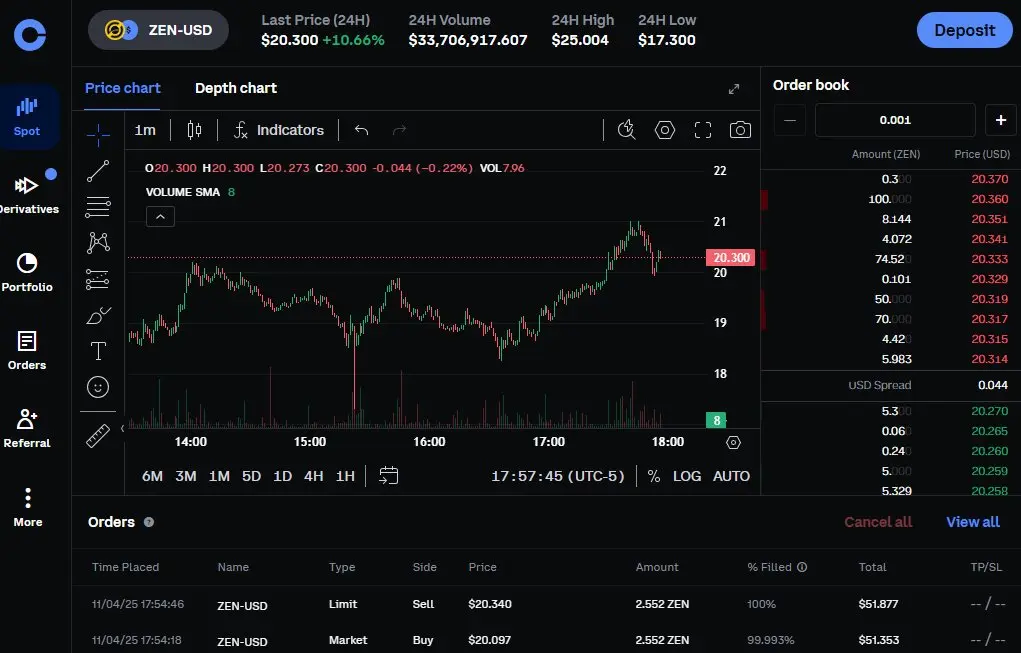This screenshot has width=1021, height=653.
Task: Show % Filled info tooltip
Action: coord(802,567)
